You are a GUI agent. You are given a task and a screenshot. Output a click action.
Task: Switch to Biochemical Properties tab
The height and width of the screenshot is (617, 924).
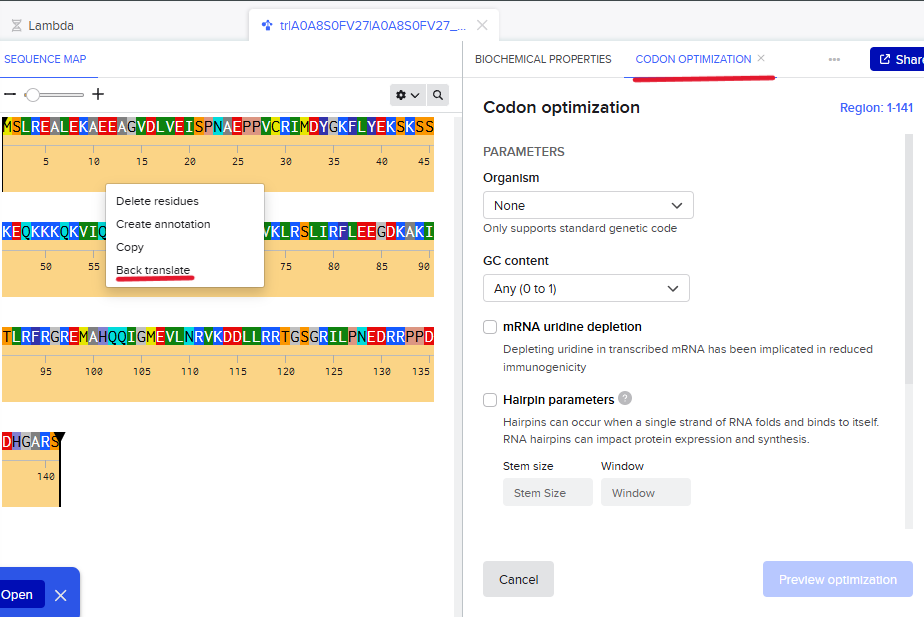(543, 59)
